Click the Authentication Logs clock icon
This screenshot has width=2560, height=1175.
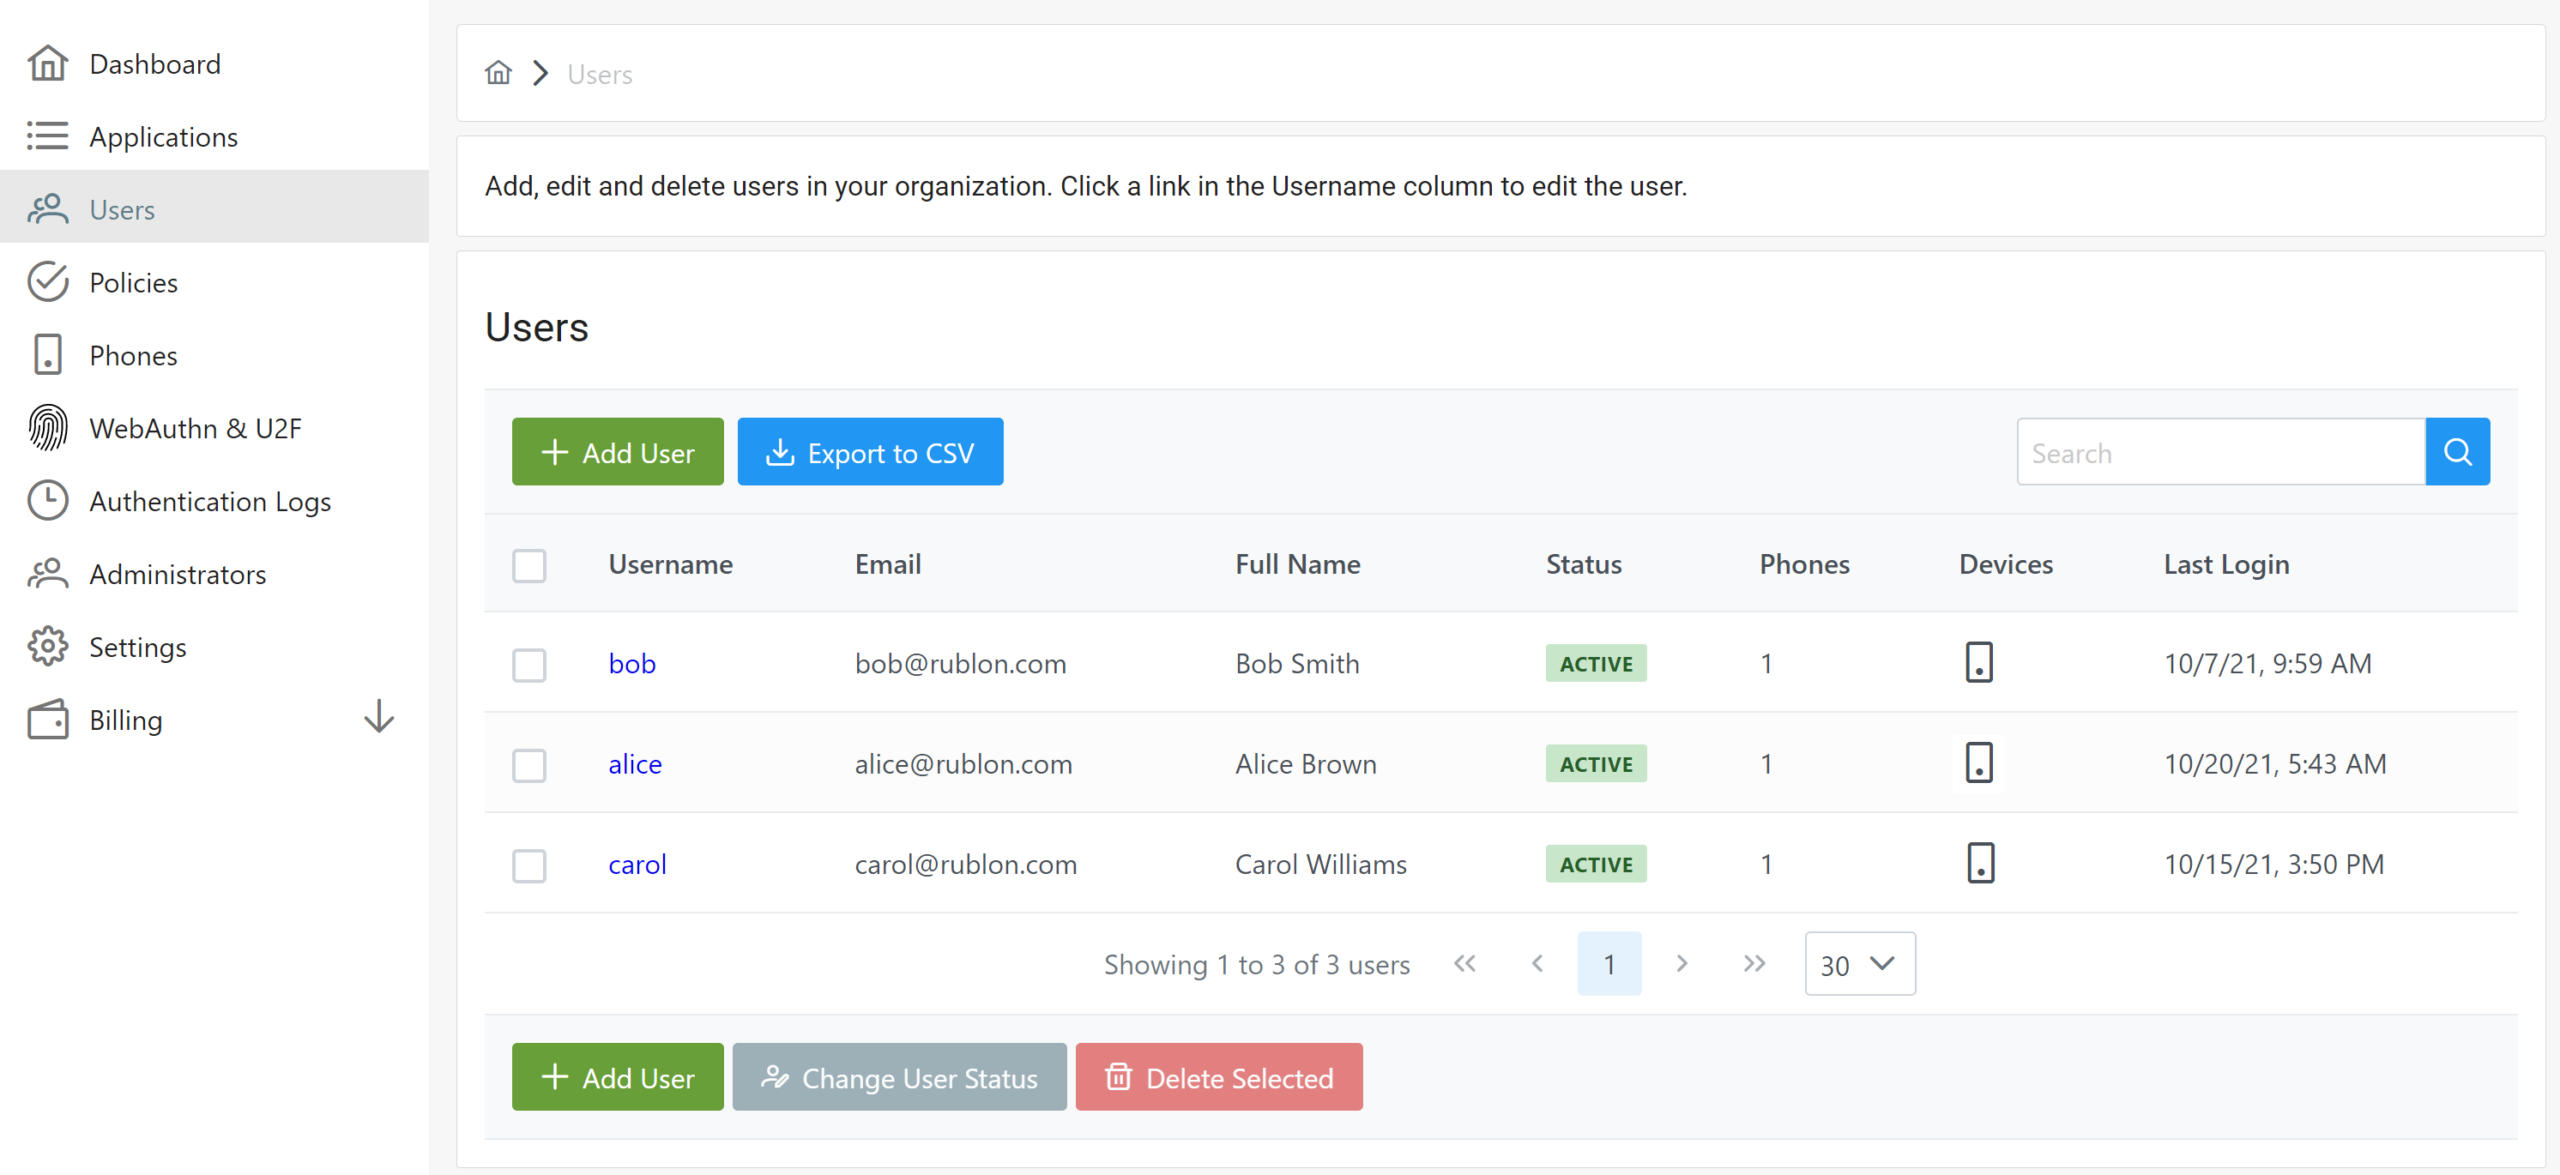click(47, 501)
